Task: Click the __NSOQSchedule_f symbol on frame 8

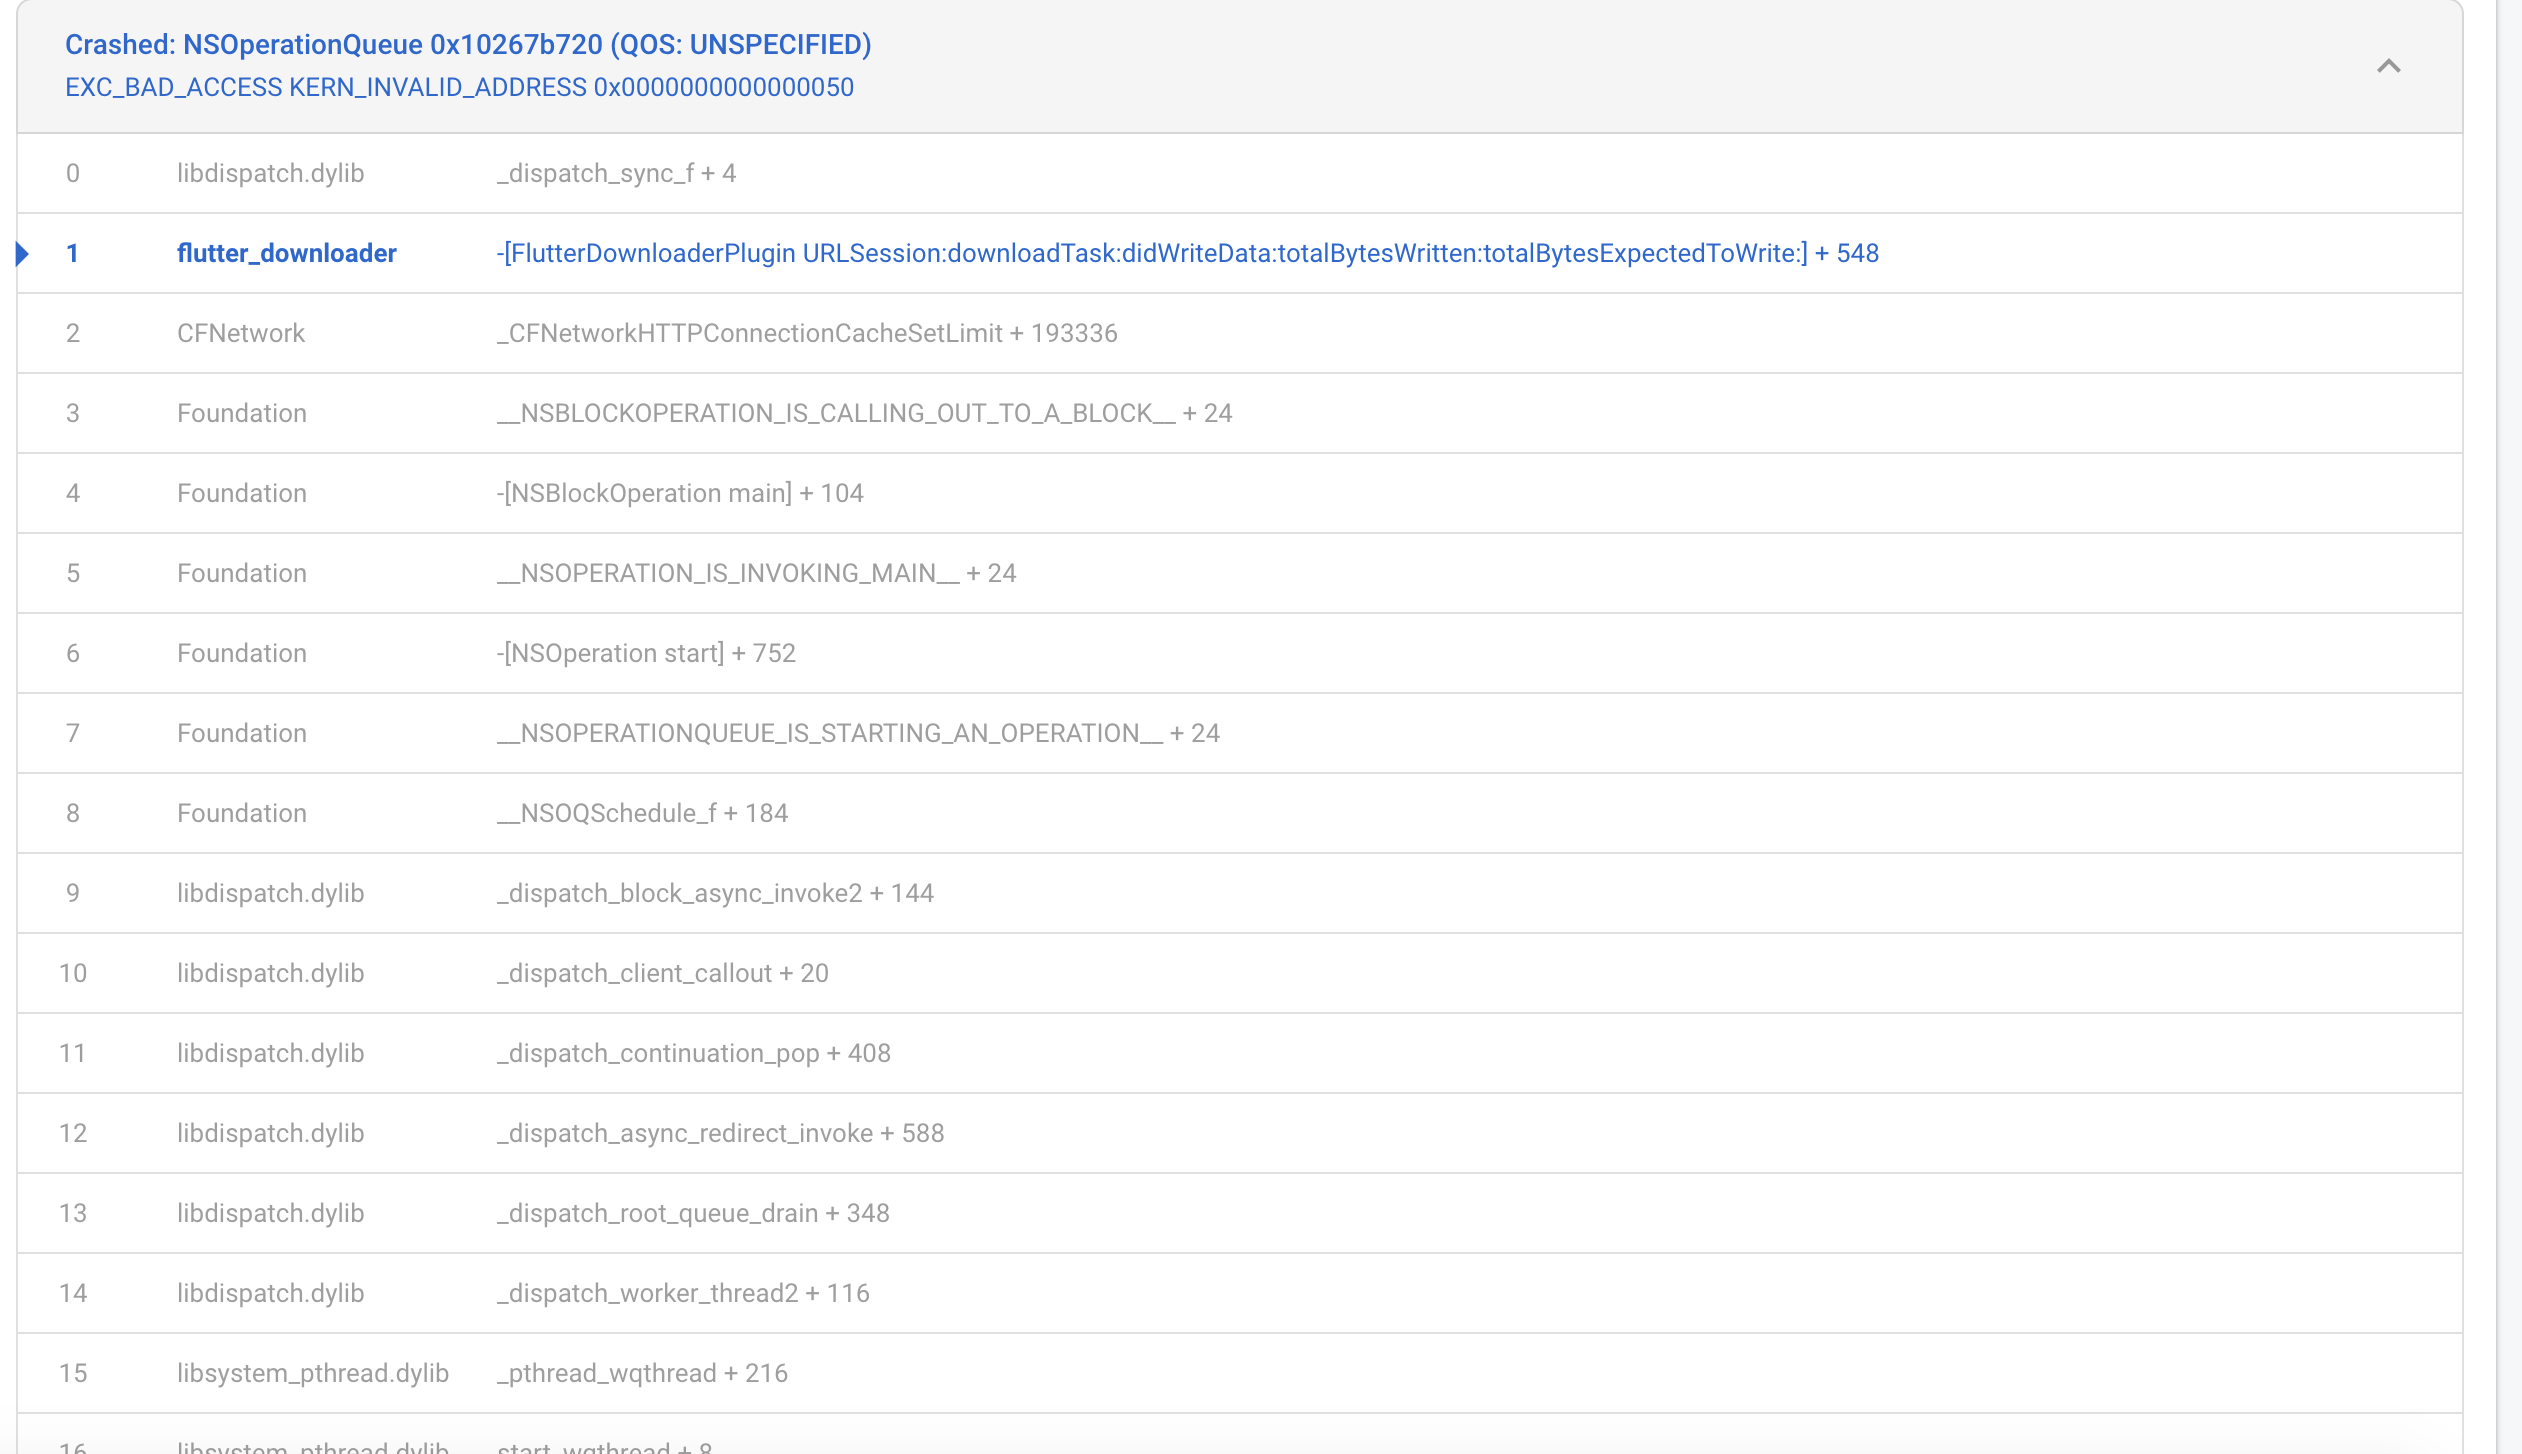Action: click(x=642, y=812)
